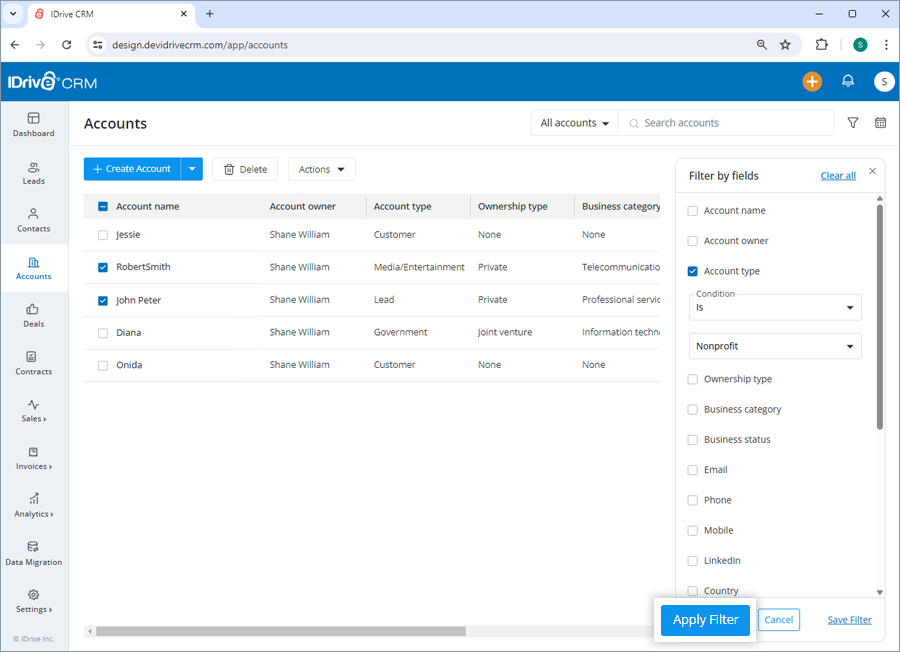Open the Dashboard from the sidebar

pyautogui.click(x=33, y=126)
